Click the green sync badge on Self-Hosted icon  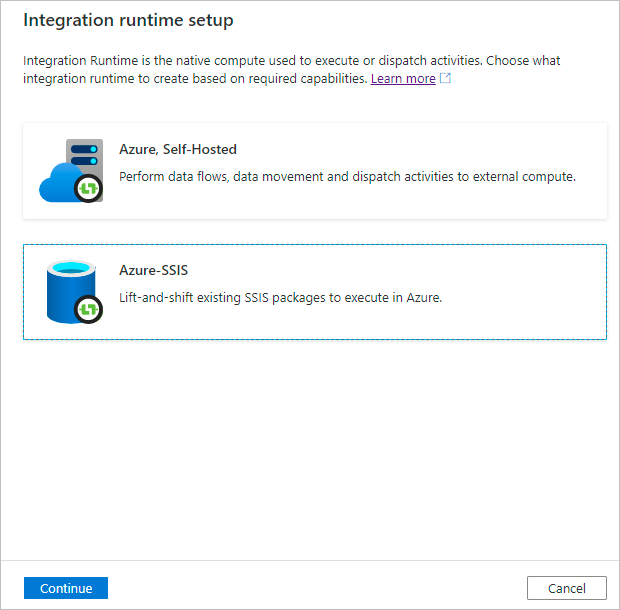pyautogui.click(x=91, y=189)
